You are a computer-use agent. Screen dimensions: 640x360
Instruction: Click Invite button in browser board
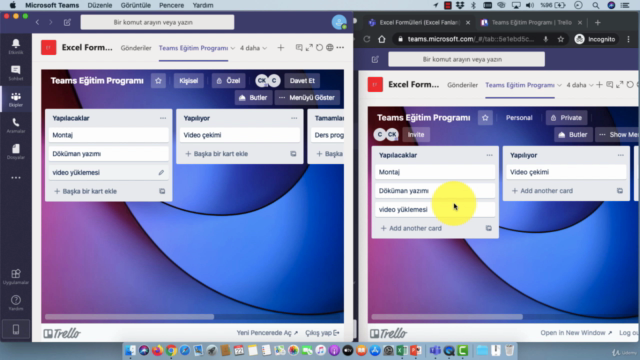pyautogui.click(x=416, y=135)
